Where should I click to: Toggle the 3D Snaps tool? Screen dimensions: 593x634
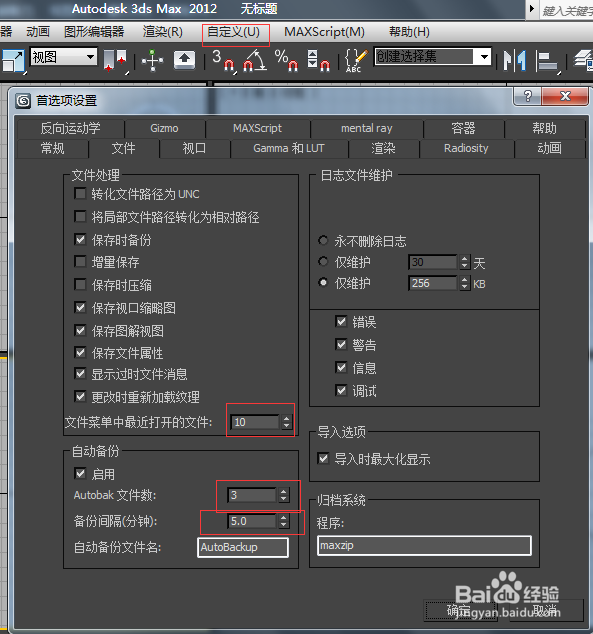(223, 60)
